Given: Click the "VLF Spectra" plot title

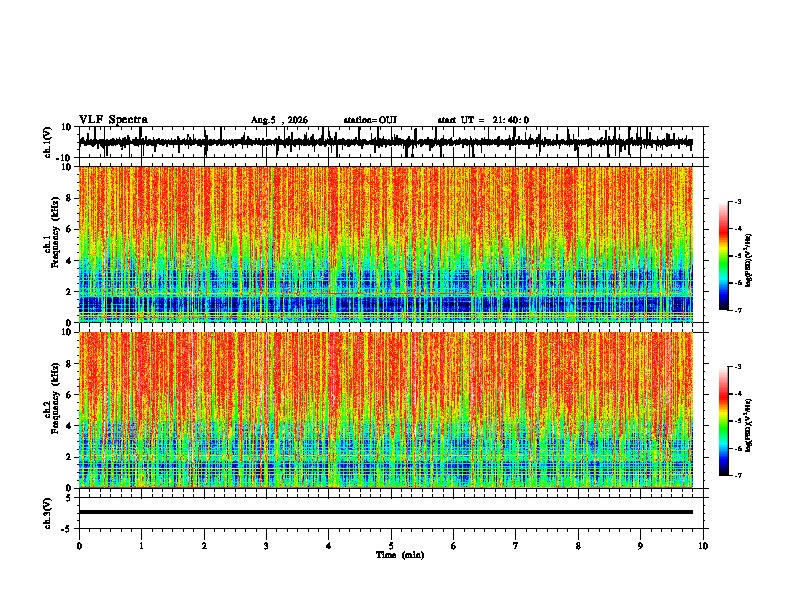Looking at the screenshot, I should (113, 120).
